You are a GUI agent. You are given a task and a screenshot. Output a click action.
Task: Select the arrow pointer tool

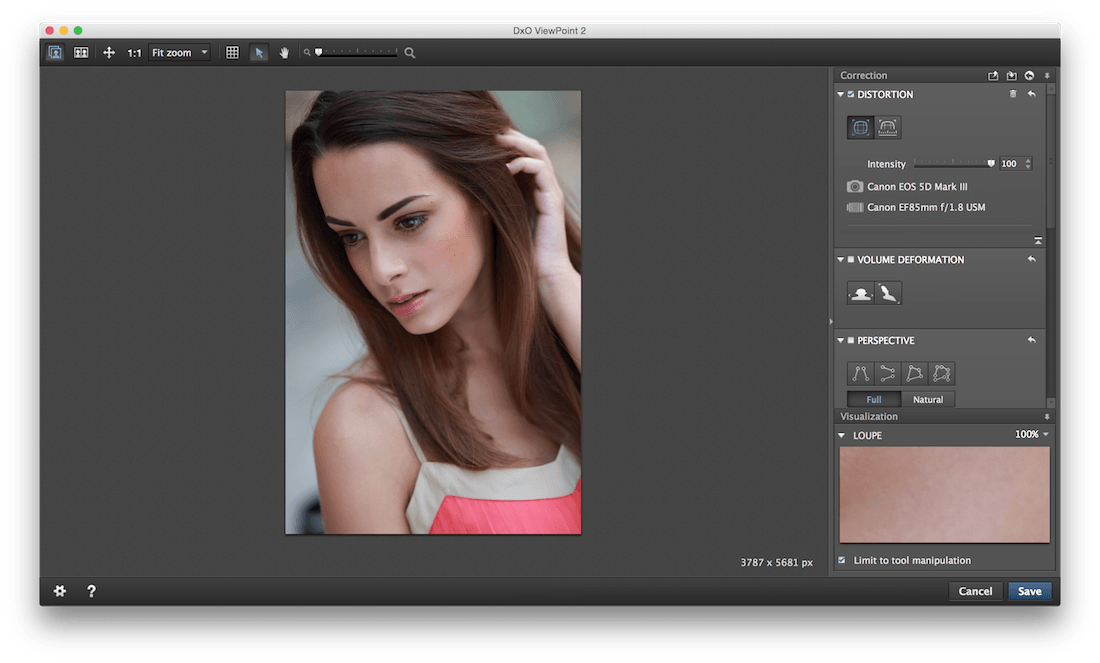[259, 53]
